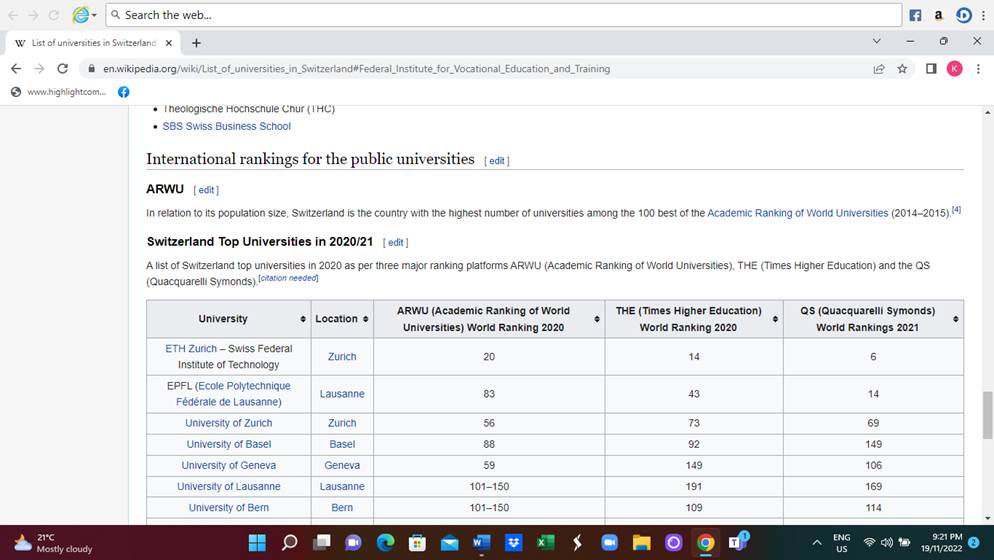Viewport: 994px width, 560px height.
Task: Open ETH Zurich link
Action: (x=191, y=349)
